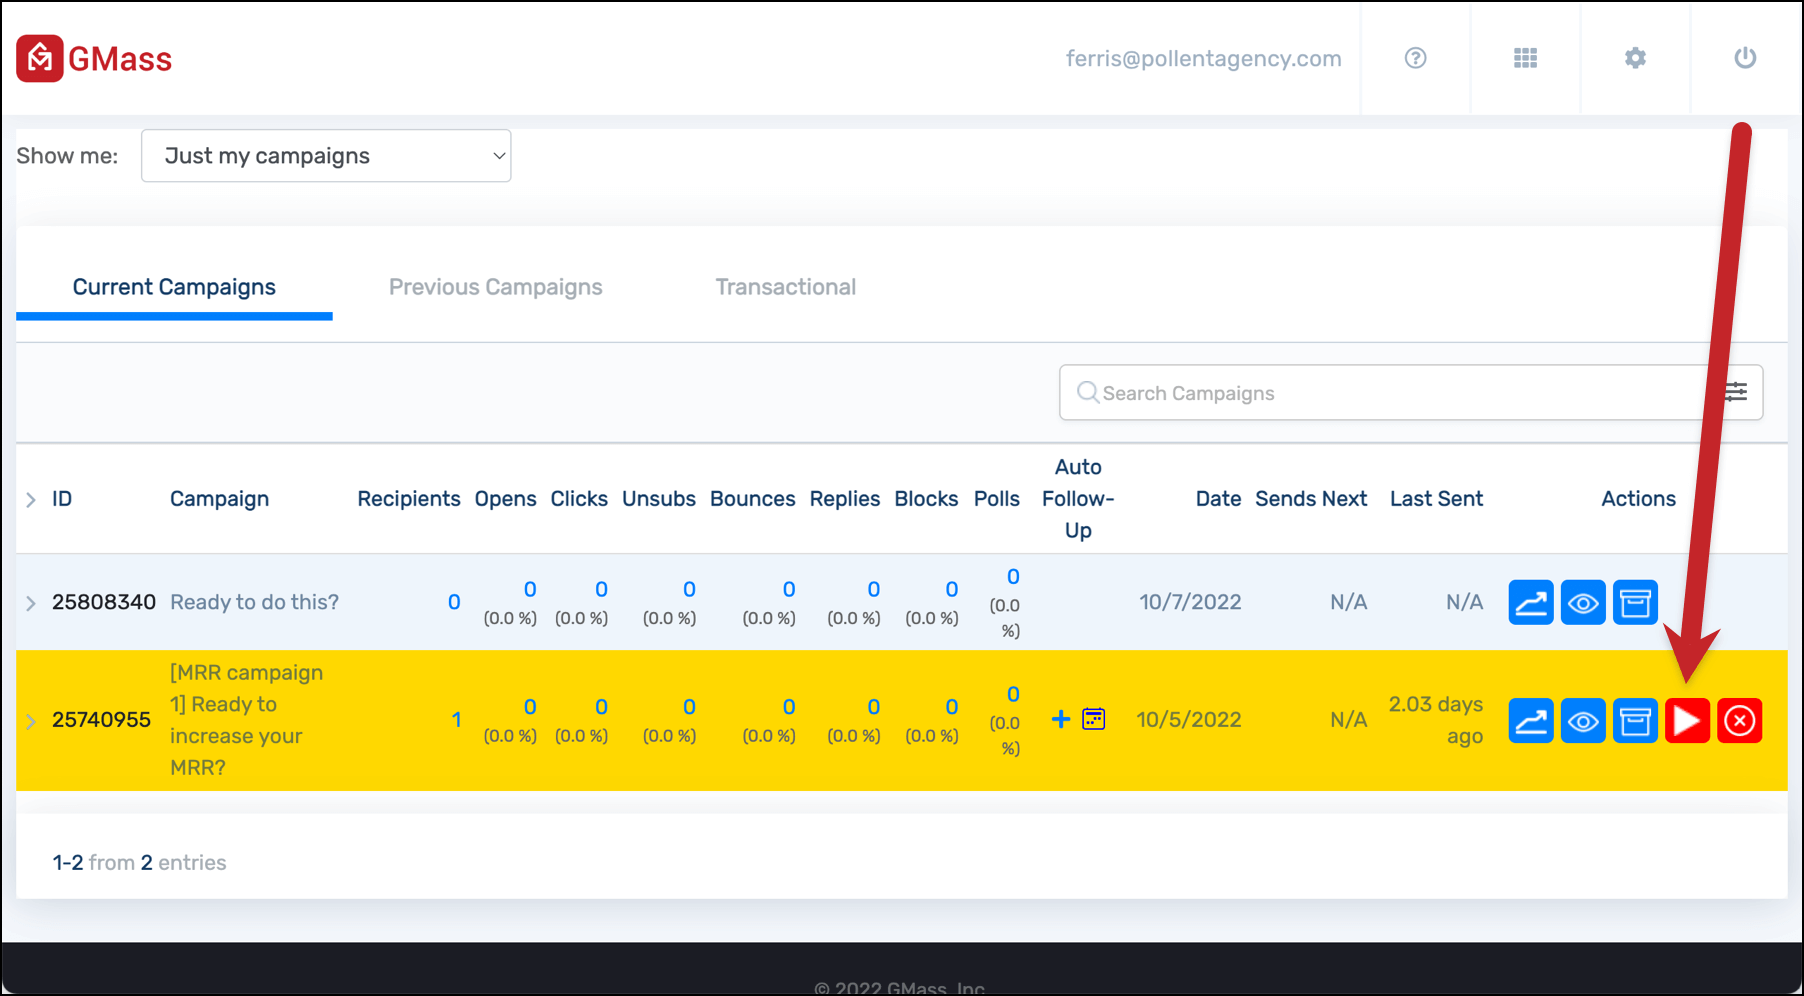Open the settings gear icon
This screenshot has height=996, width=1804.
pyautogui.click(x=1635, y=58)
